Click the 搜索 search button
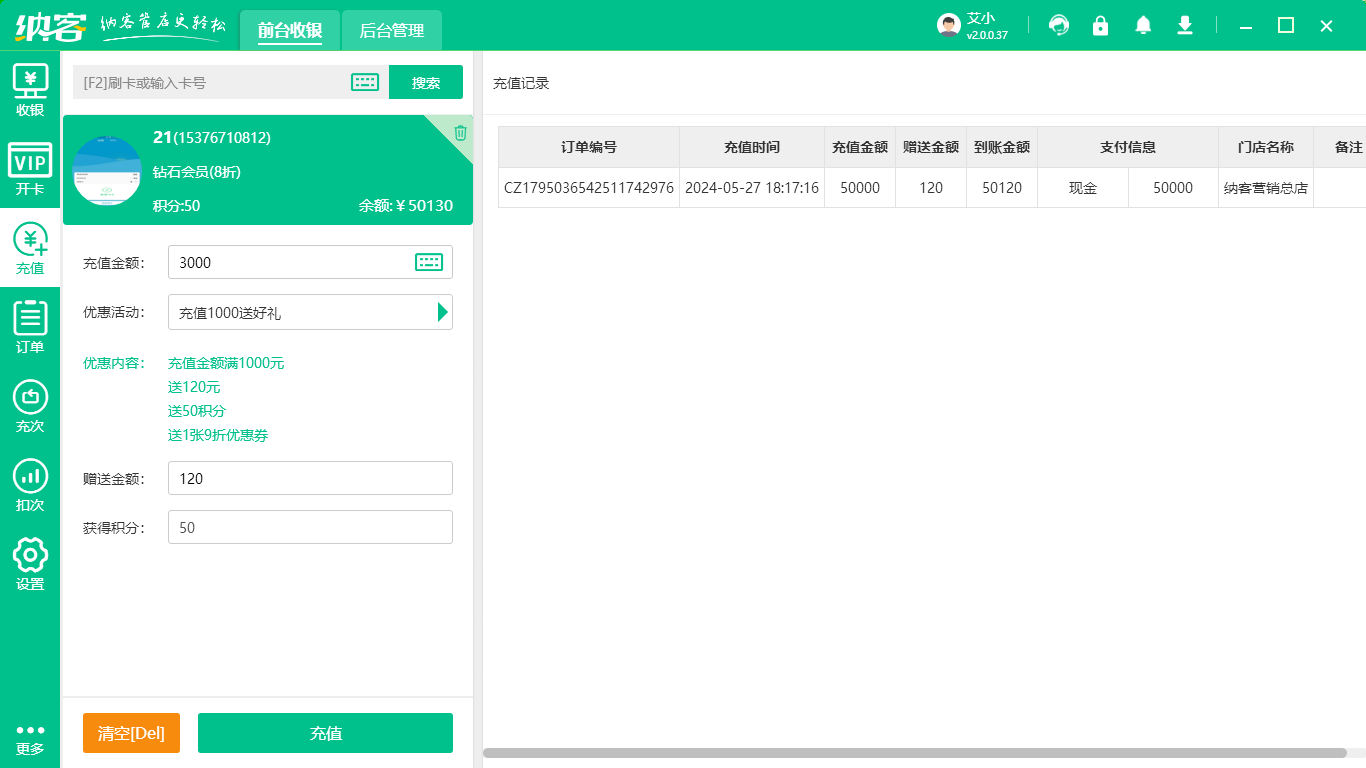This screenshot has height=768, width=1366. [425, 82]
